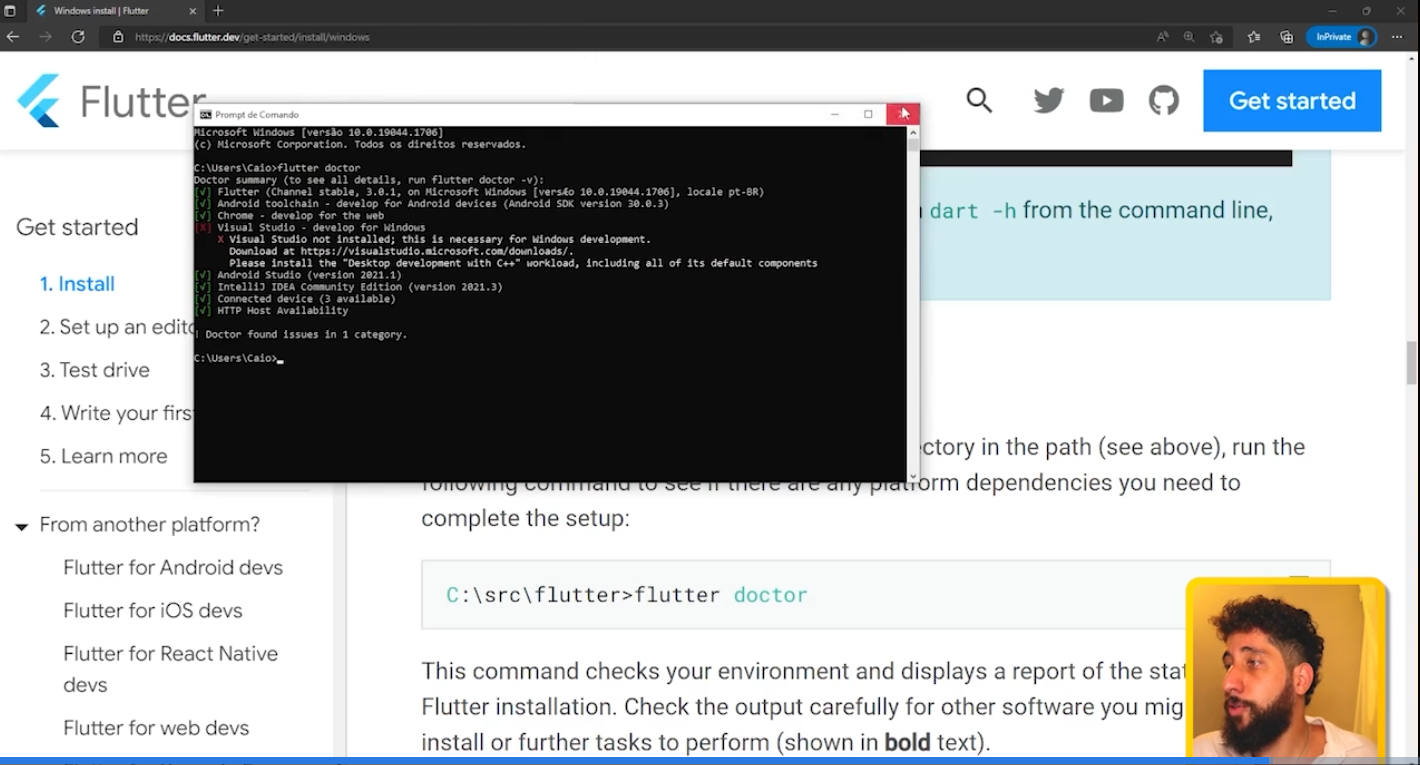This screenshot has width=1420, height=765.
Task: Open Flutter for web devs
Action: pos(156,728)
